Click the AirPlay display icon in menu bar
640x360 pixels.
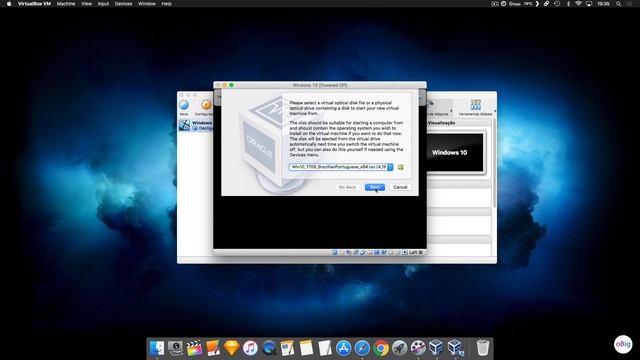pyautogui.click(x=589, y=4)
